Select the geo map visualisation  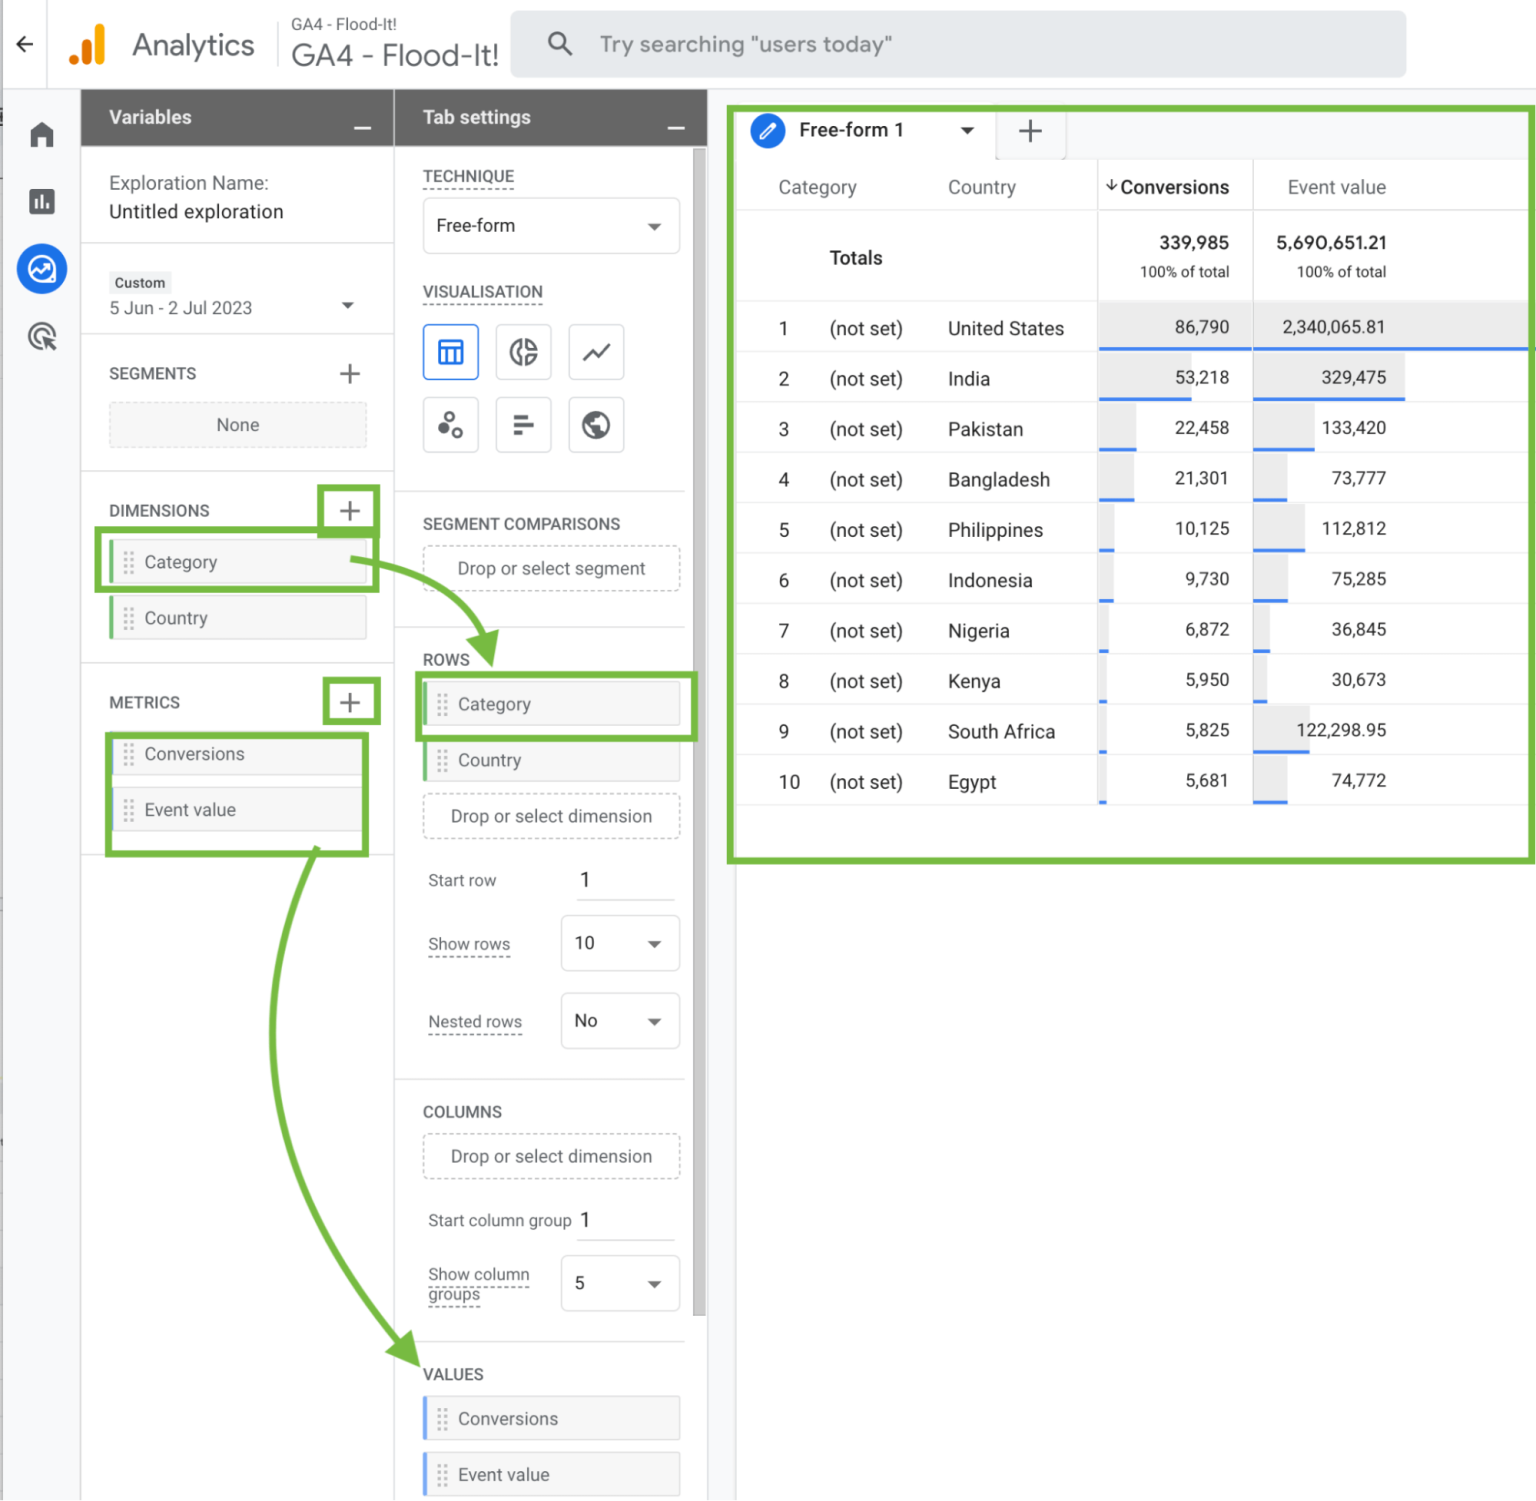click(596, 425)
